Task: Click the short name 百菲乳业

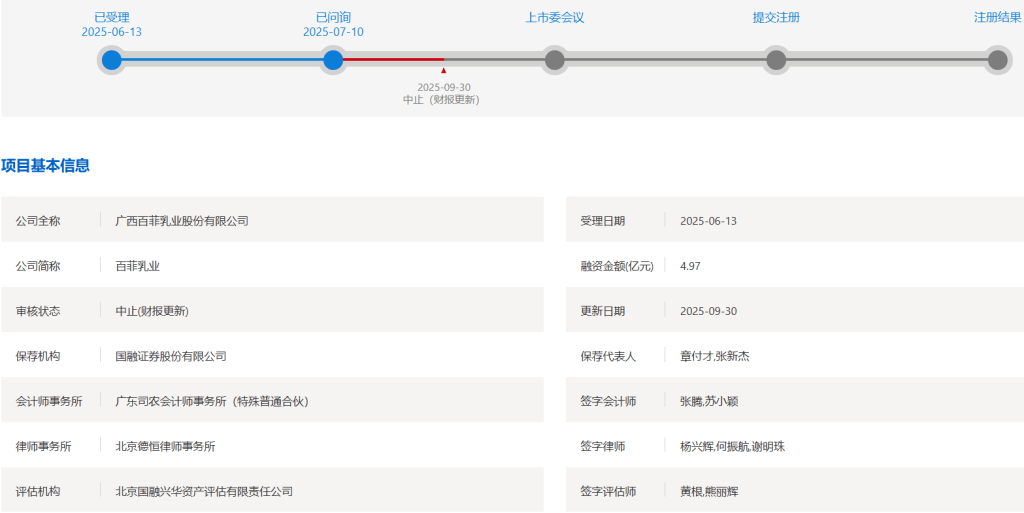Action: point(138,266)
